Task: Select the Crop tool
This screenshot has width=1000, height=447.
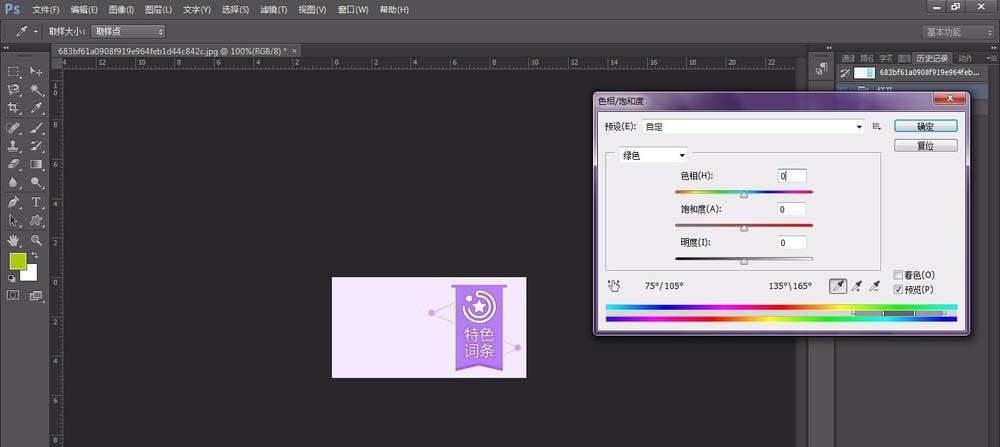Action: click(14, 108)
